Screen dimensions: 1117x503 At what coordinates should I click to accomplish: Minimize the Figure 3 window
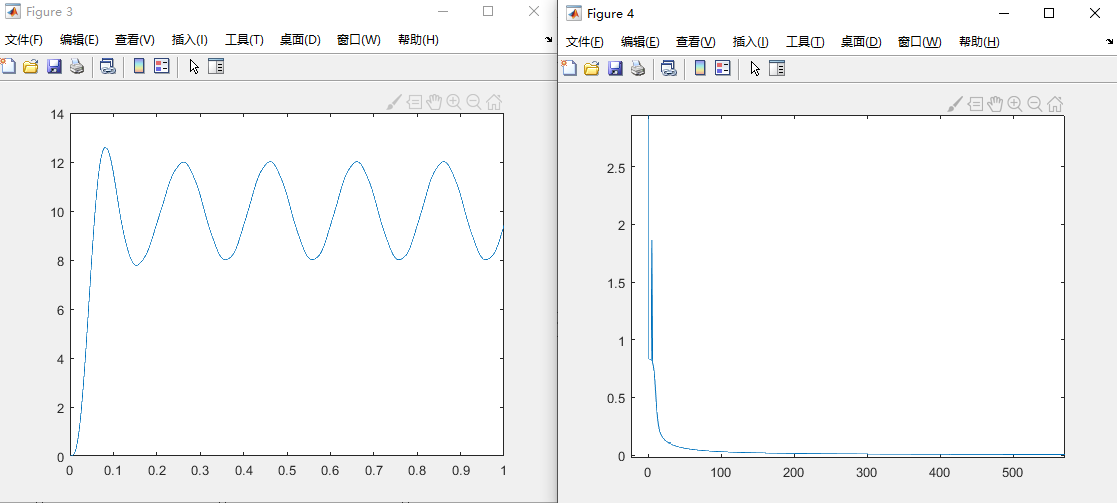pos(443,11)
